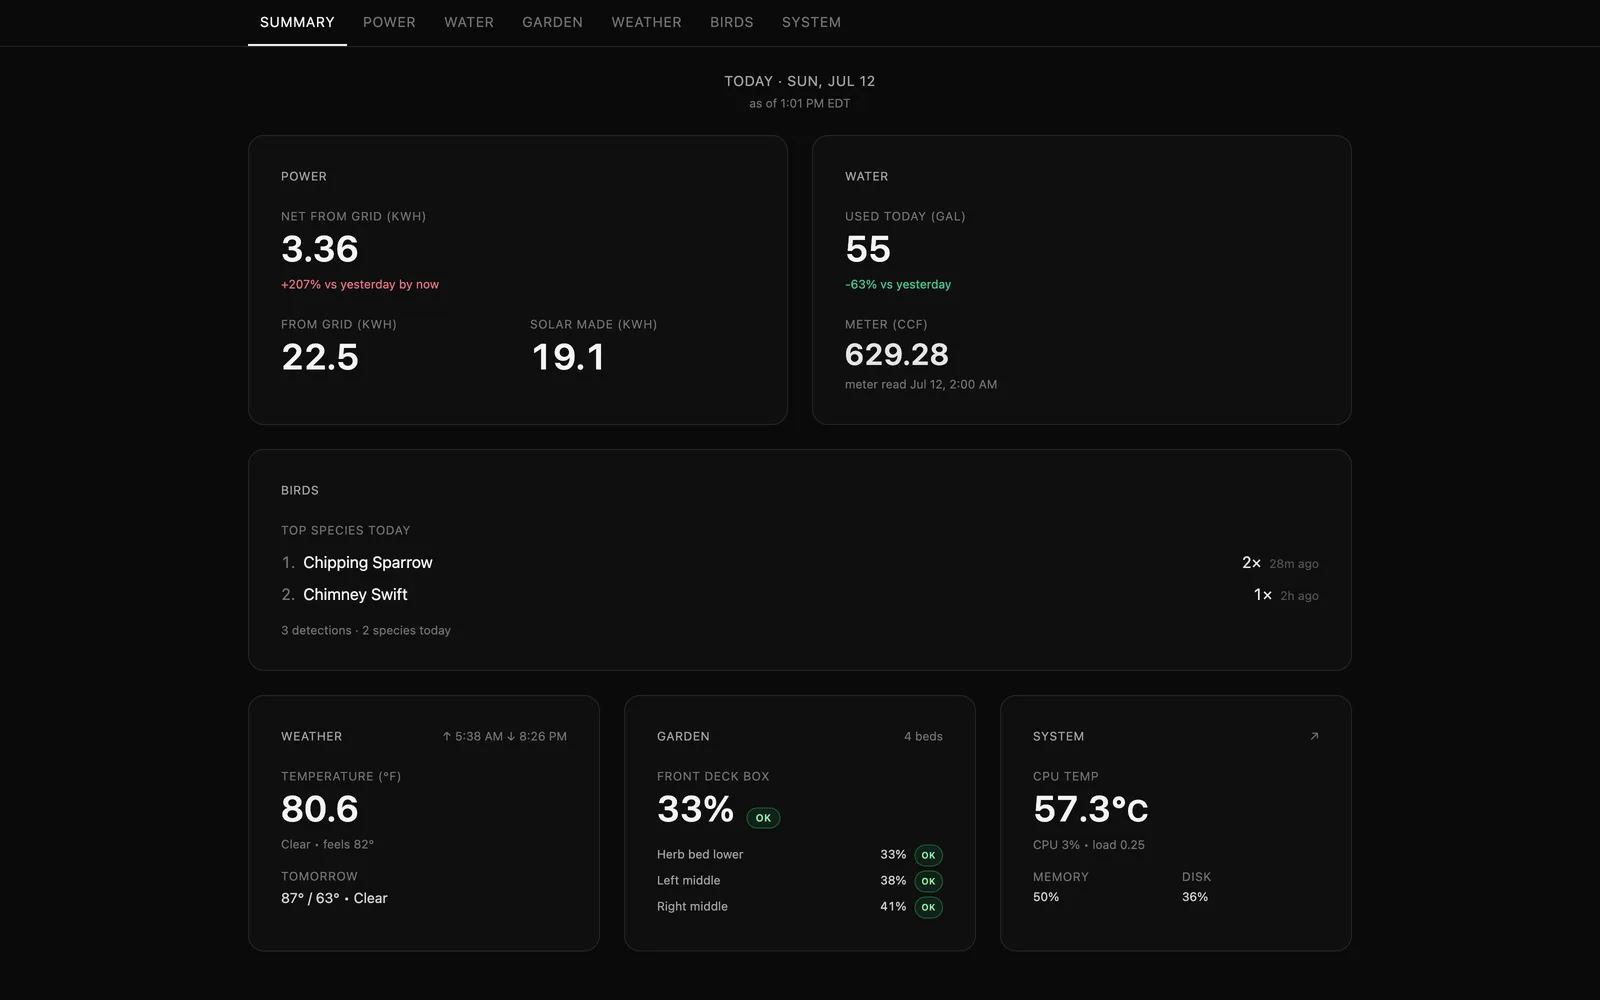Go to the Birds tab
The height and width of the screenshot is (1000, 1600).
pyautogui.click(x=732, y=22)
